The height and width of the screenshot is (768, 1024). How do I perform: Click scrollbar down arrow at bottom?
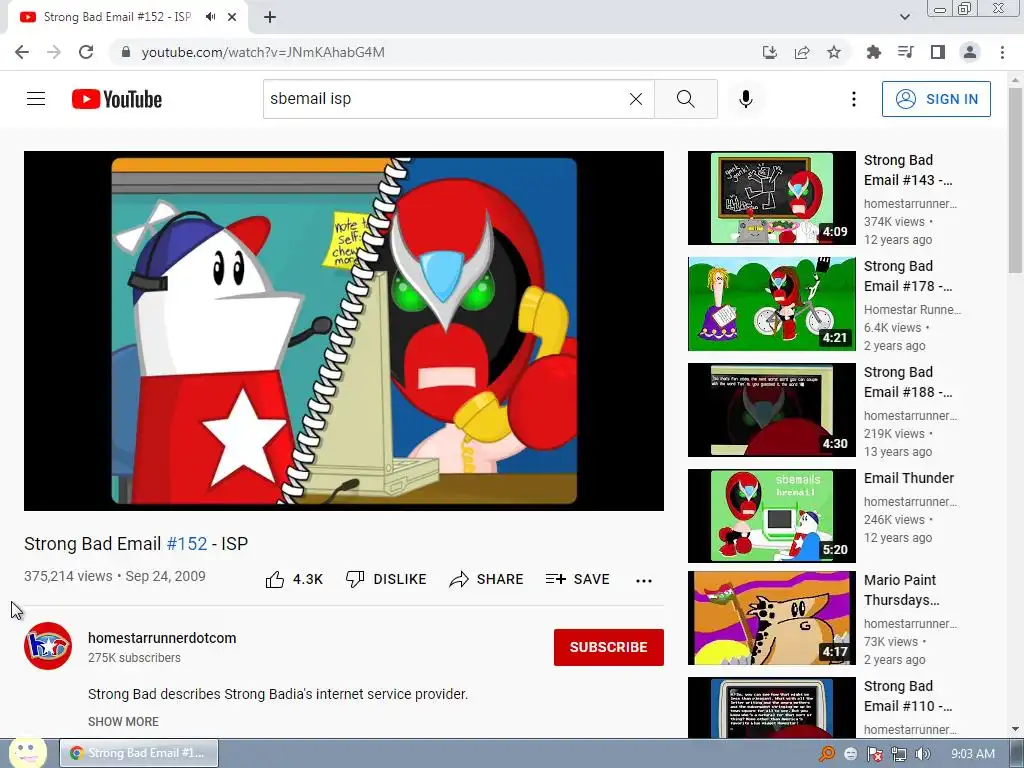[1015, 729]
